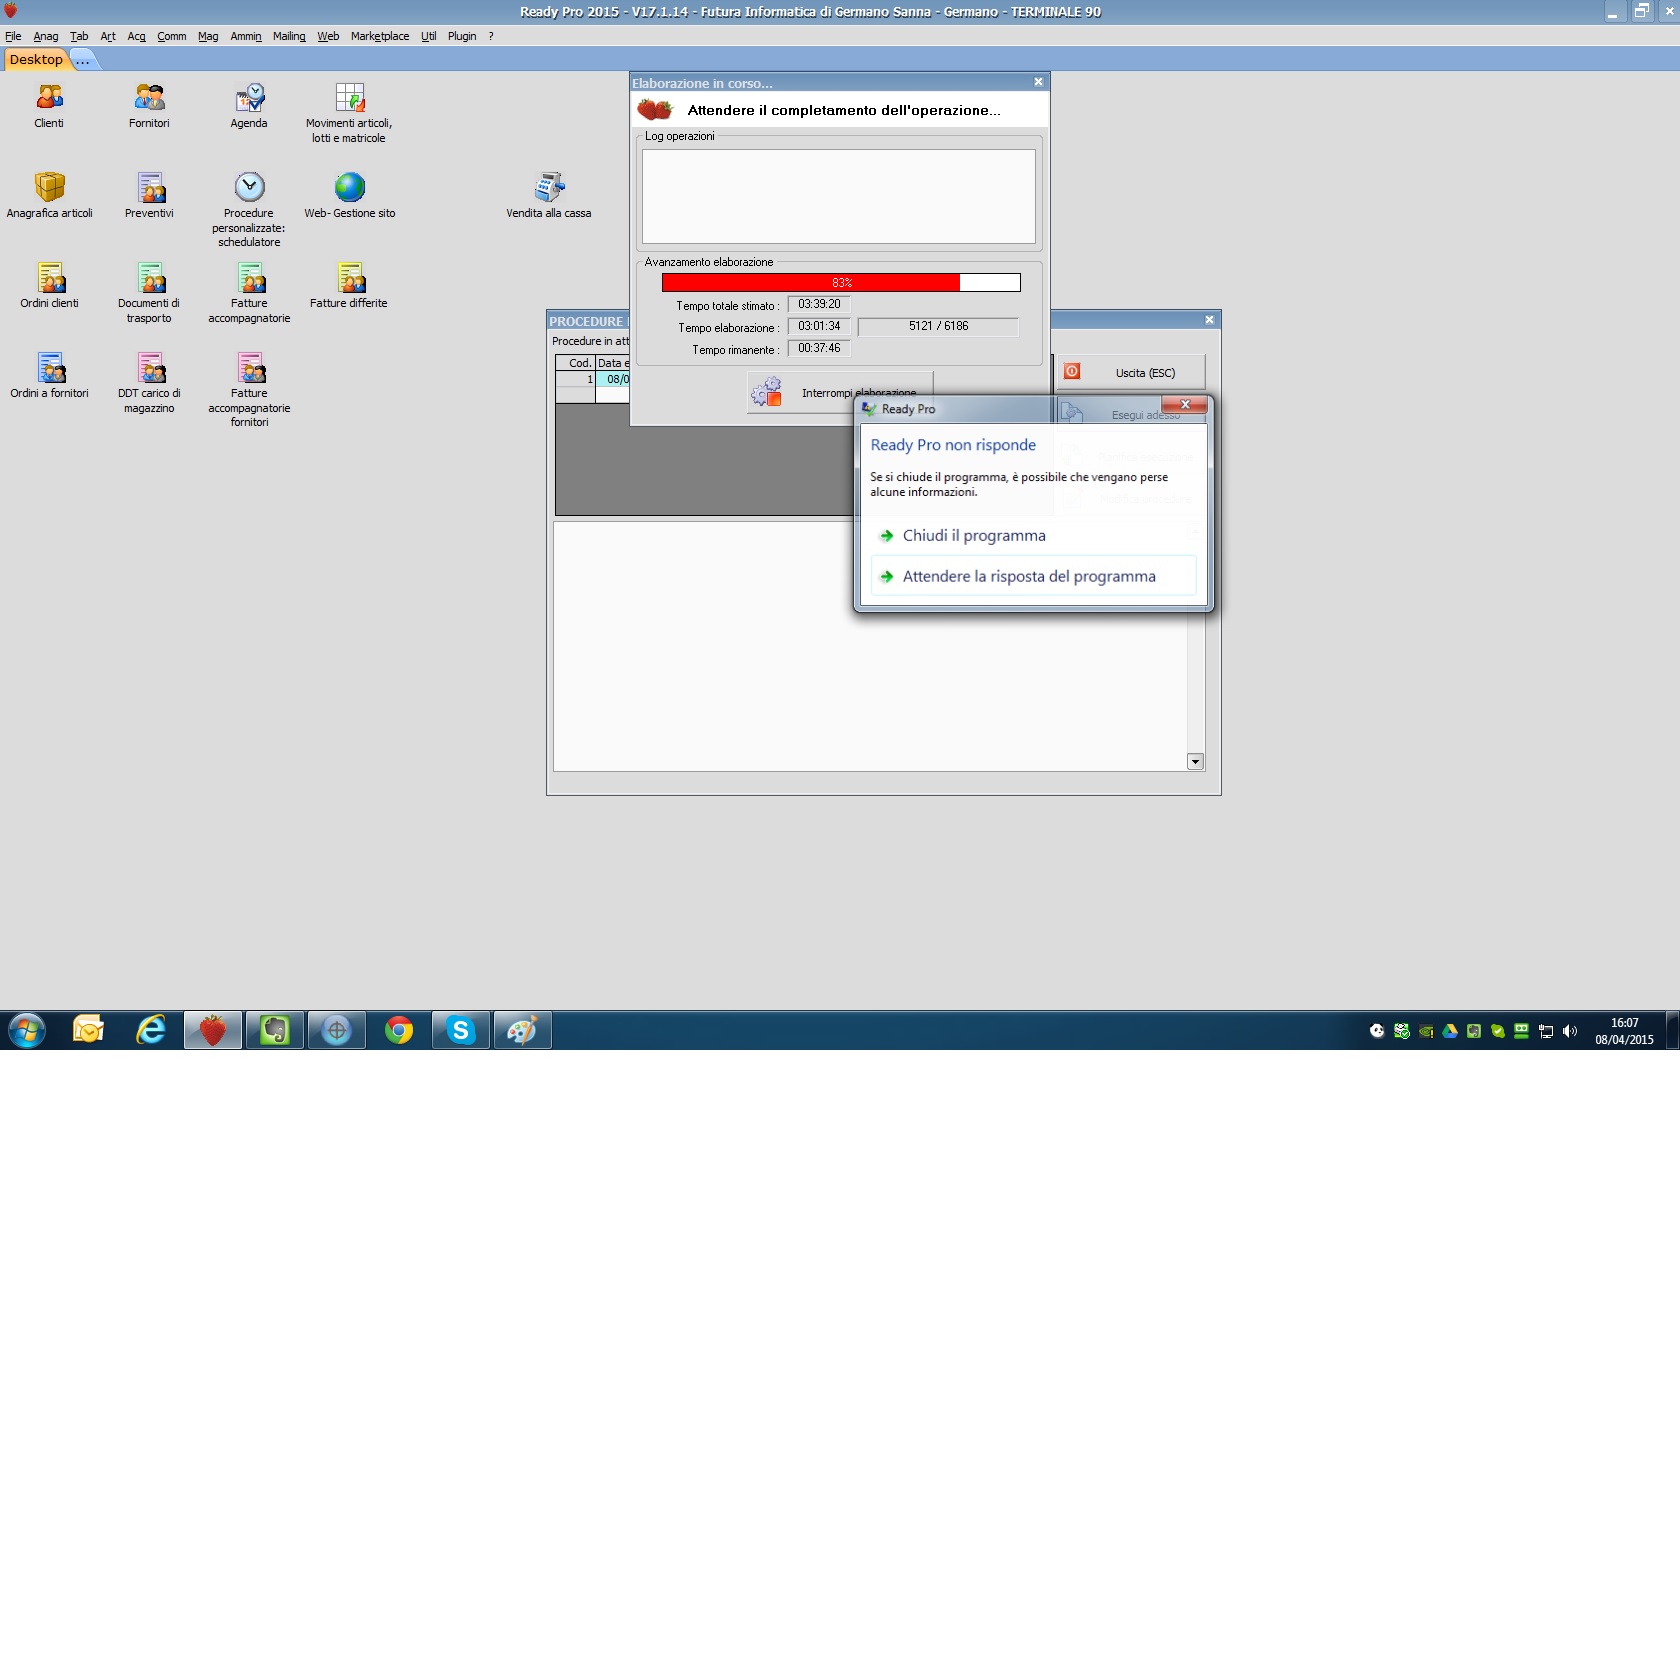Open the Clienti desktop icon
The width and height of the screenshot is (1680, 1672).
click(x=49, y=106)
